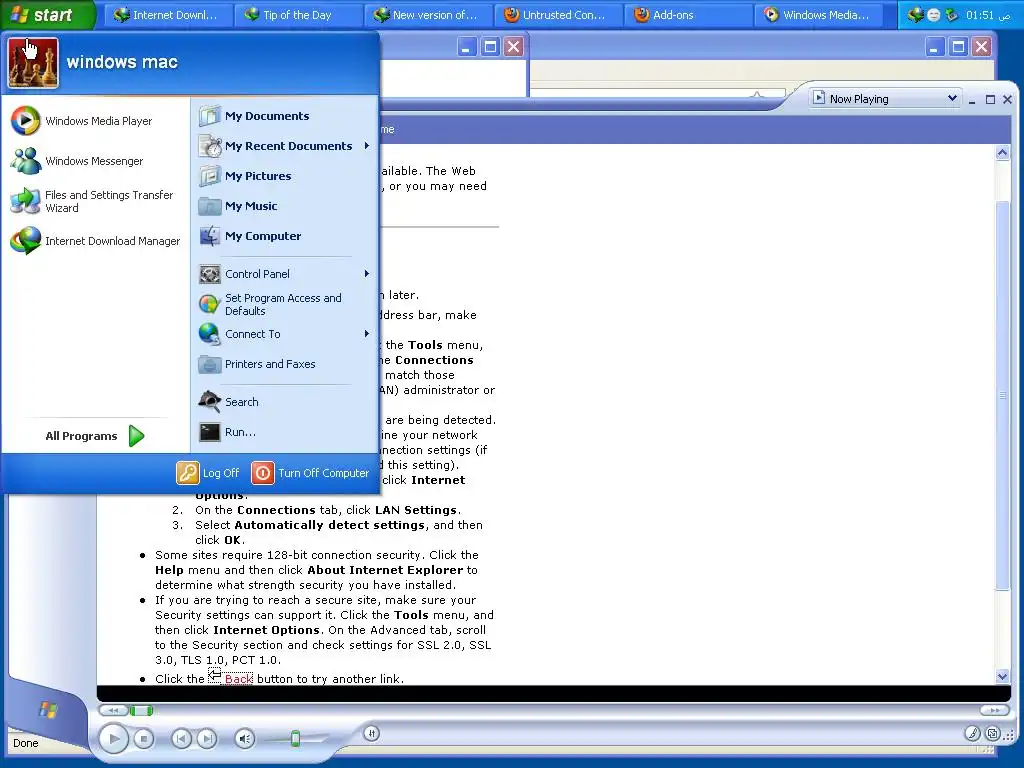Click the windows mac user name
Viewport: 1024px width, 768px height.
pos(122,62)
